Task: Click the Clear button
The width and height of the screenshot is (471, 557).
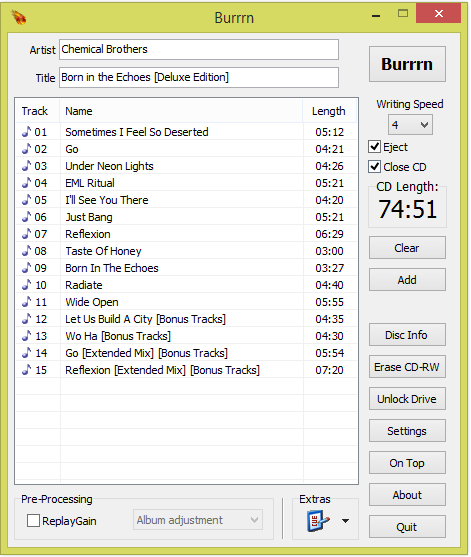Action: pyautogui.click(x=407, y=248)
